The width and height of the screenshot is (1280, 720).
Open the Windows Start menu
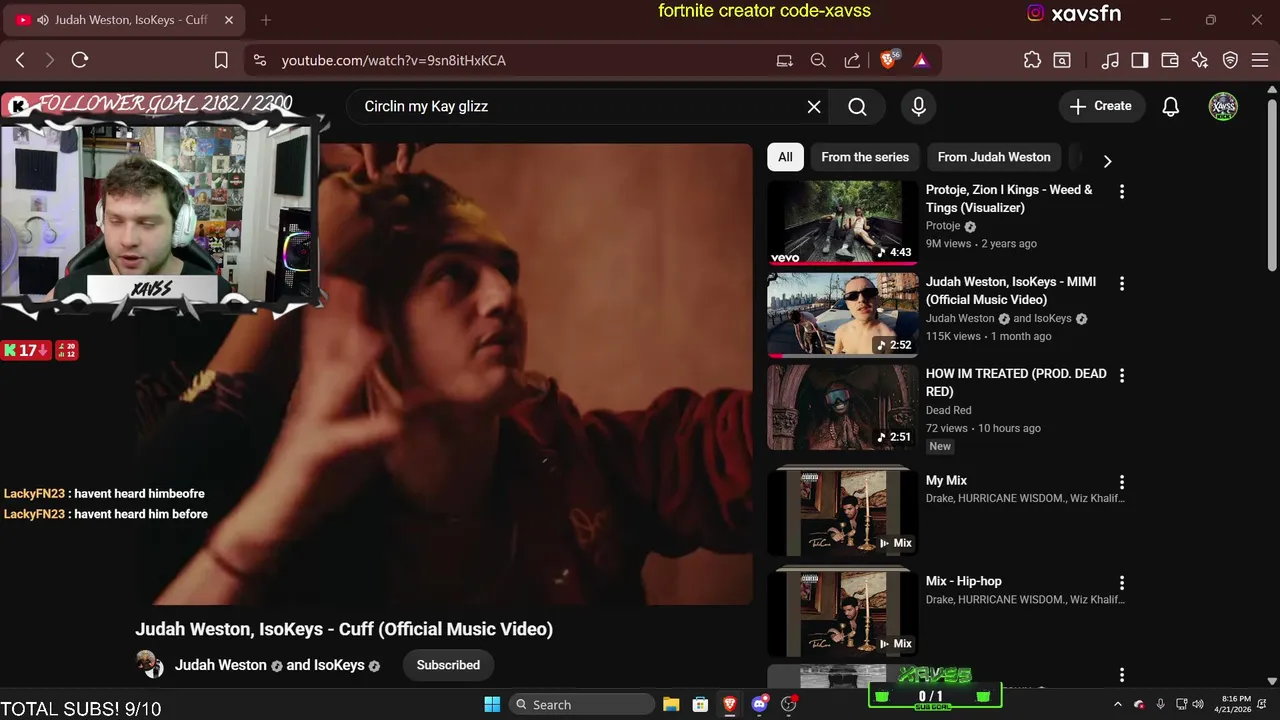tap(492, 704)
